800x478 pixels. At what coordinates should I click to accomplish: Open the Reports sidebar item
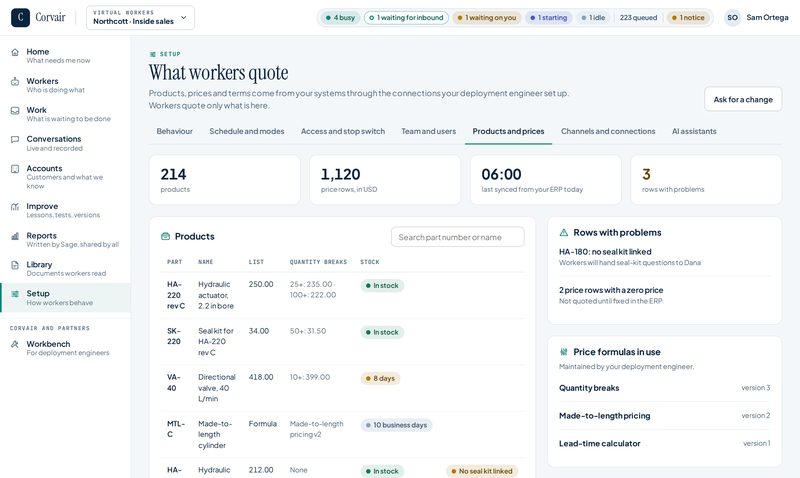click(65, 240)
